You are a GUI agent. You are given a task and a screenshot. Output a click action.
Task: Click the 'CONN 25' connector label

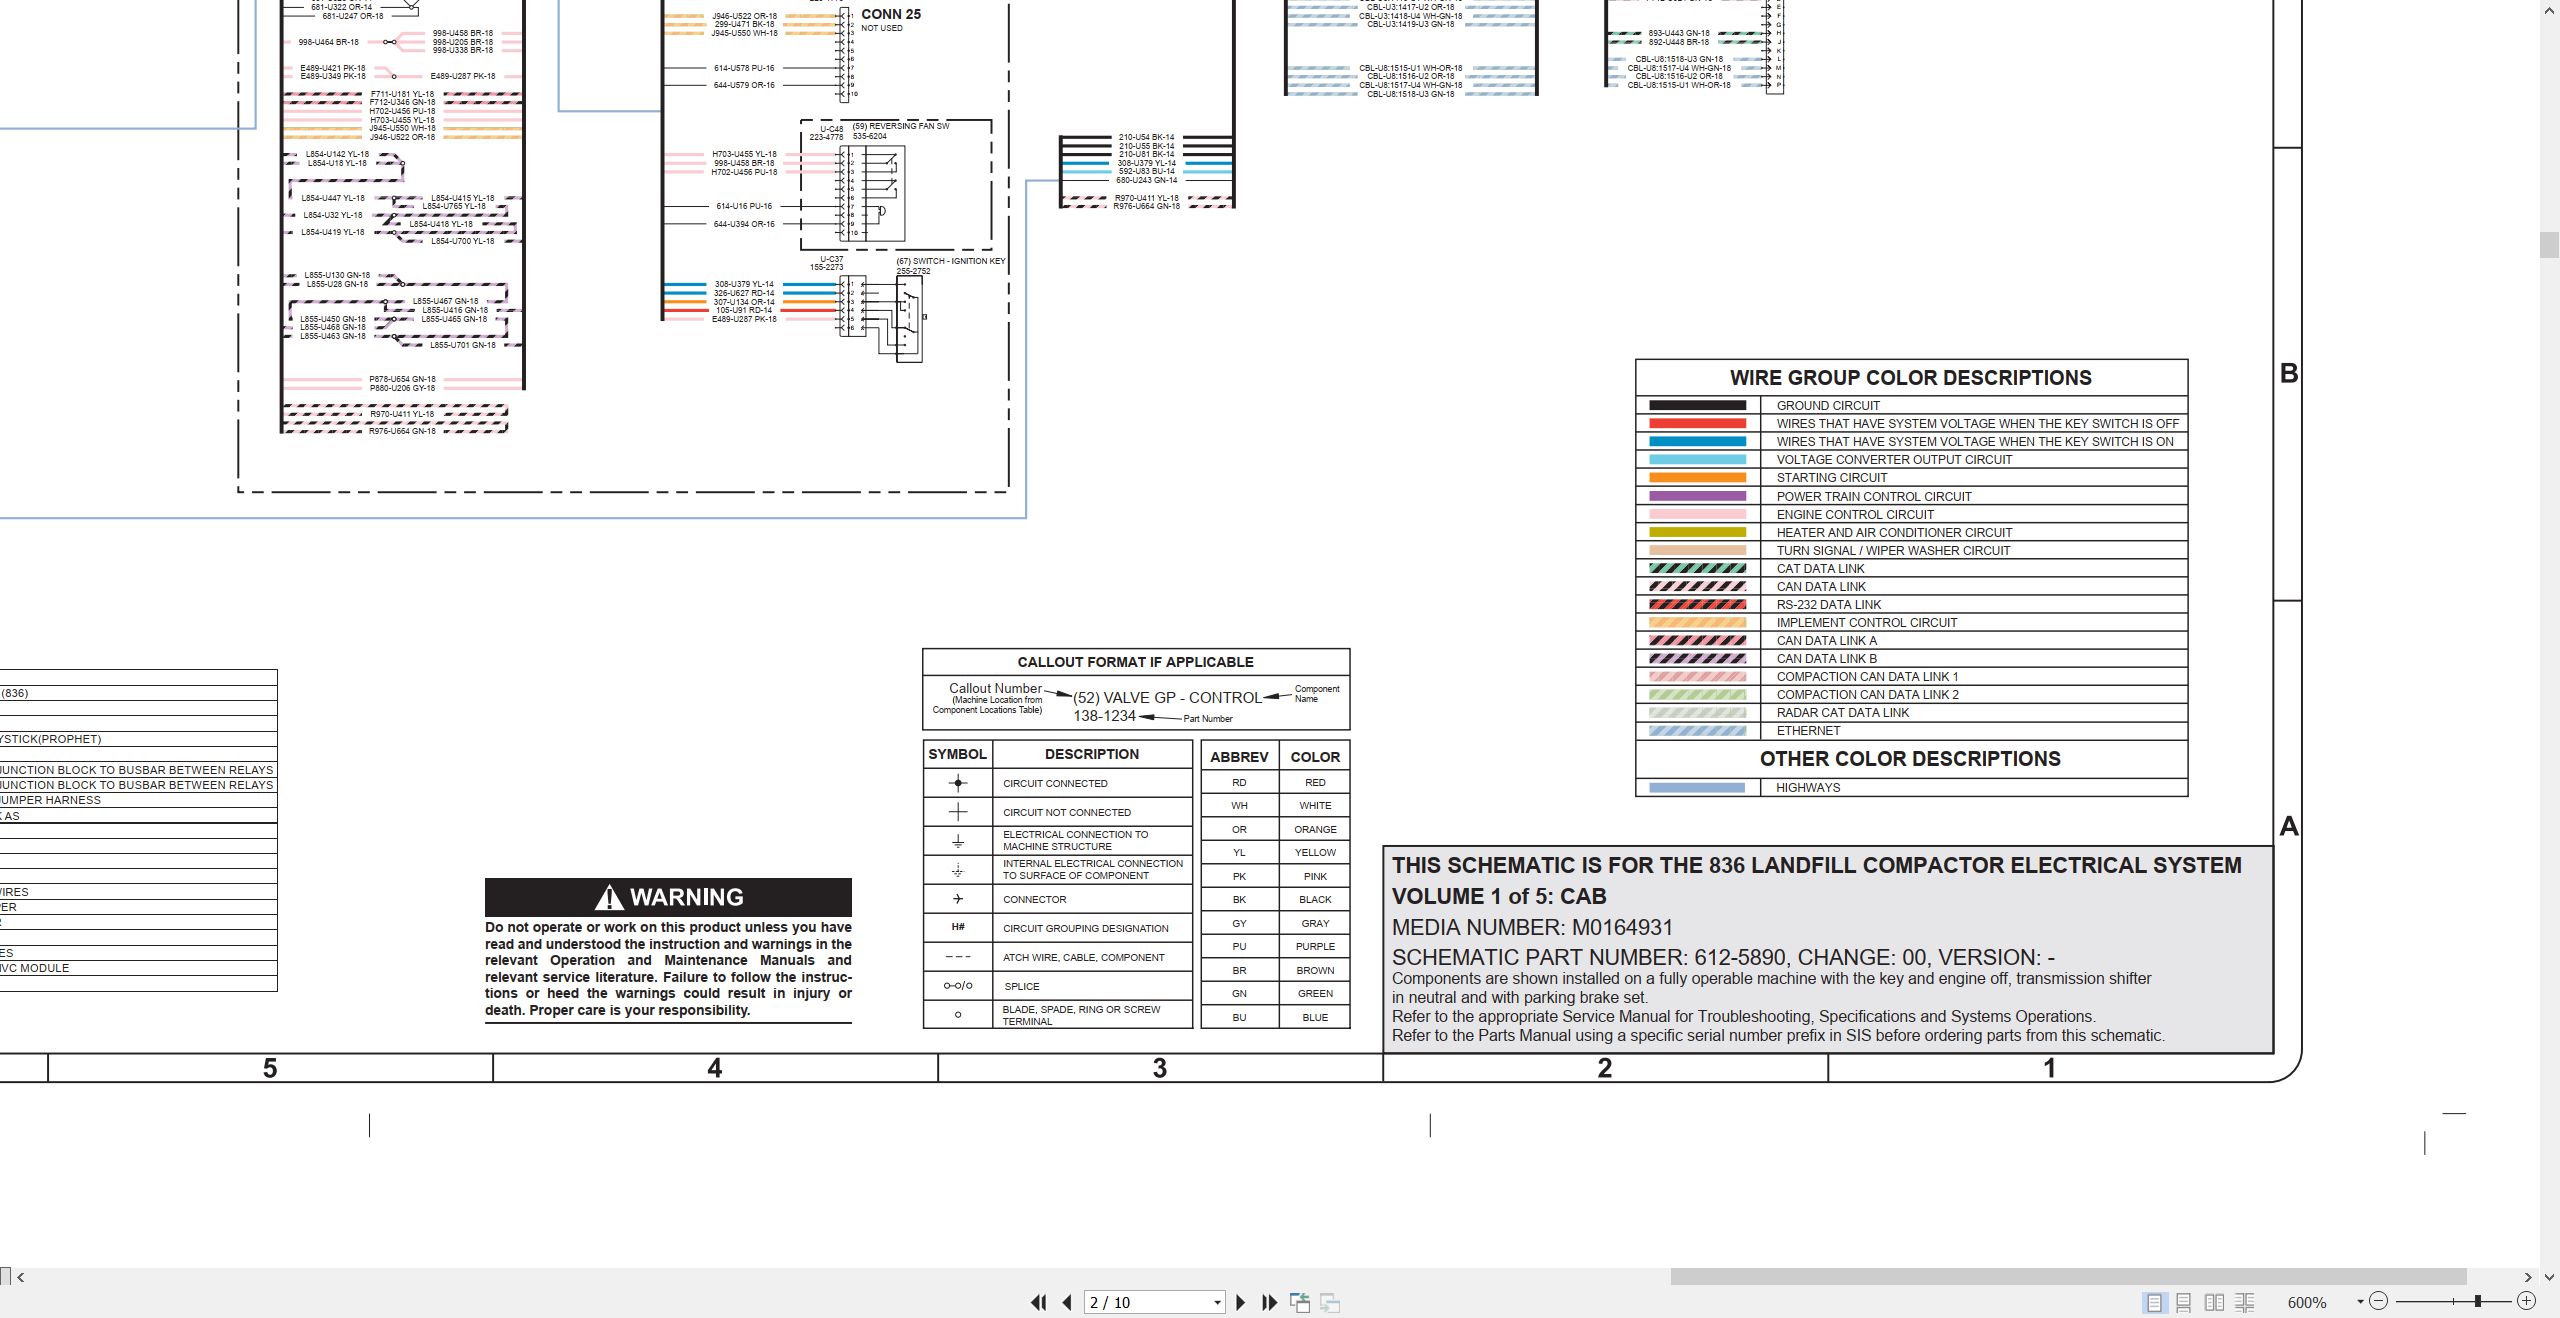[x=891, y=14]
